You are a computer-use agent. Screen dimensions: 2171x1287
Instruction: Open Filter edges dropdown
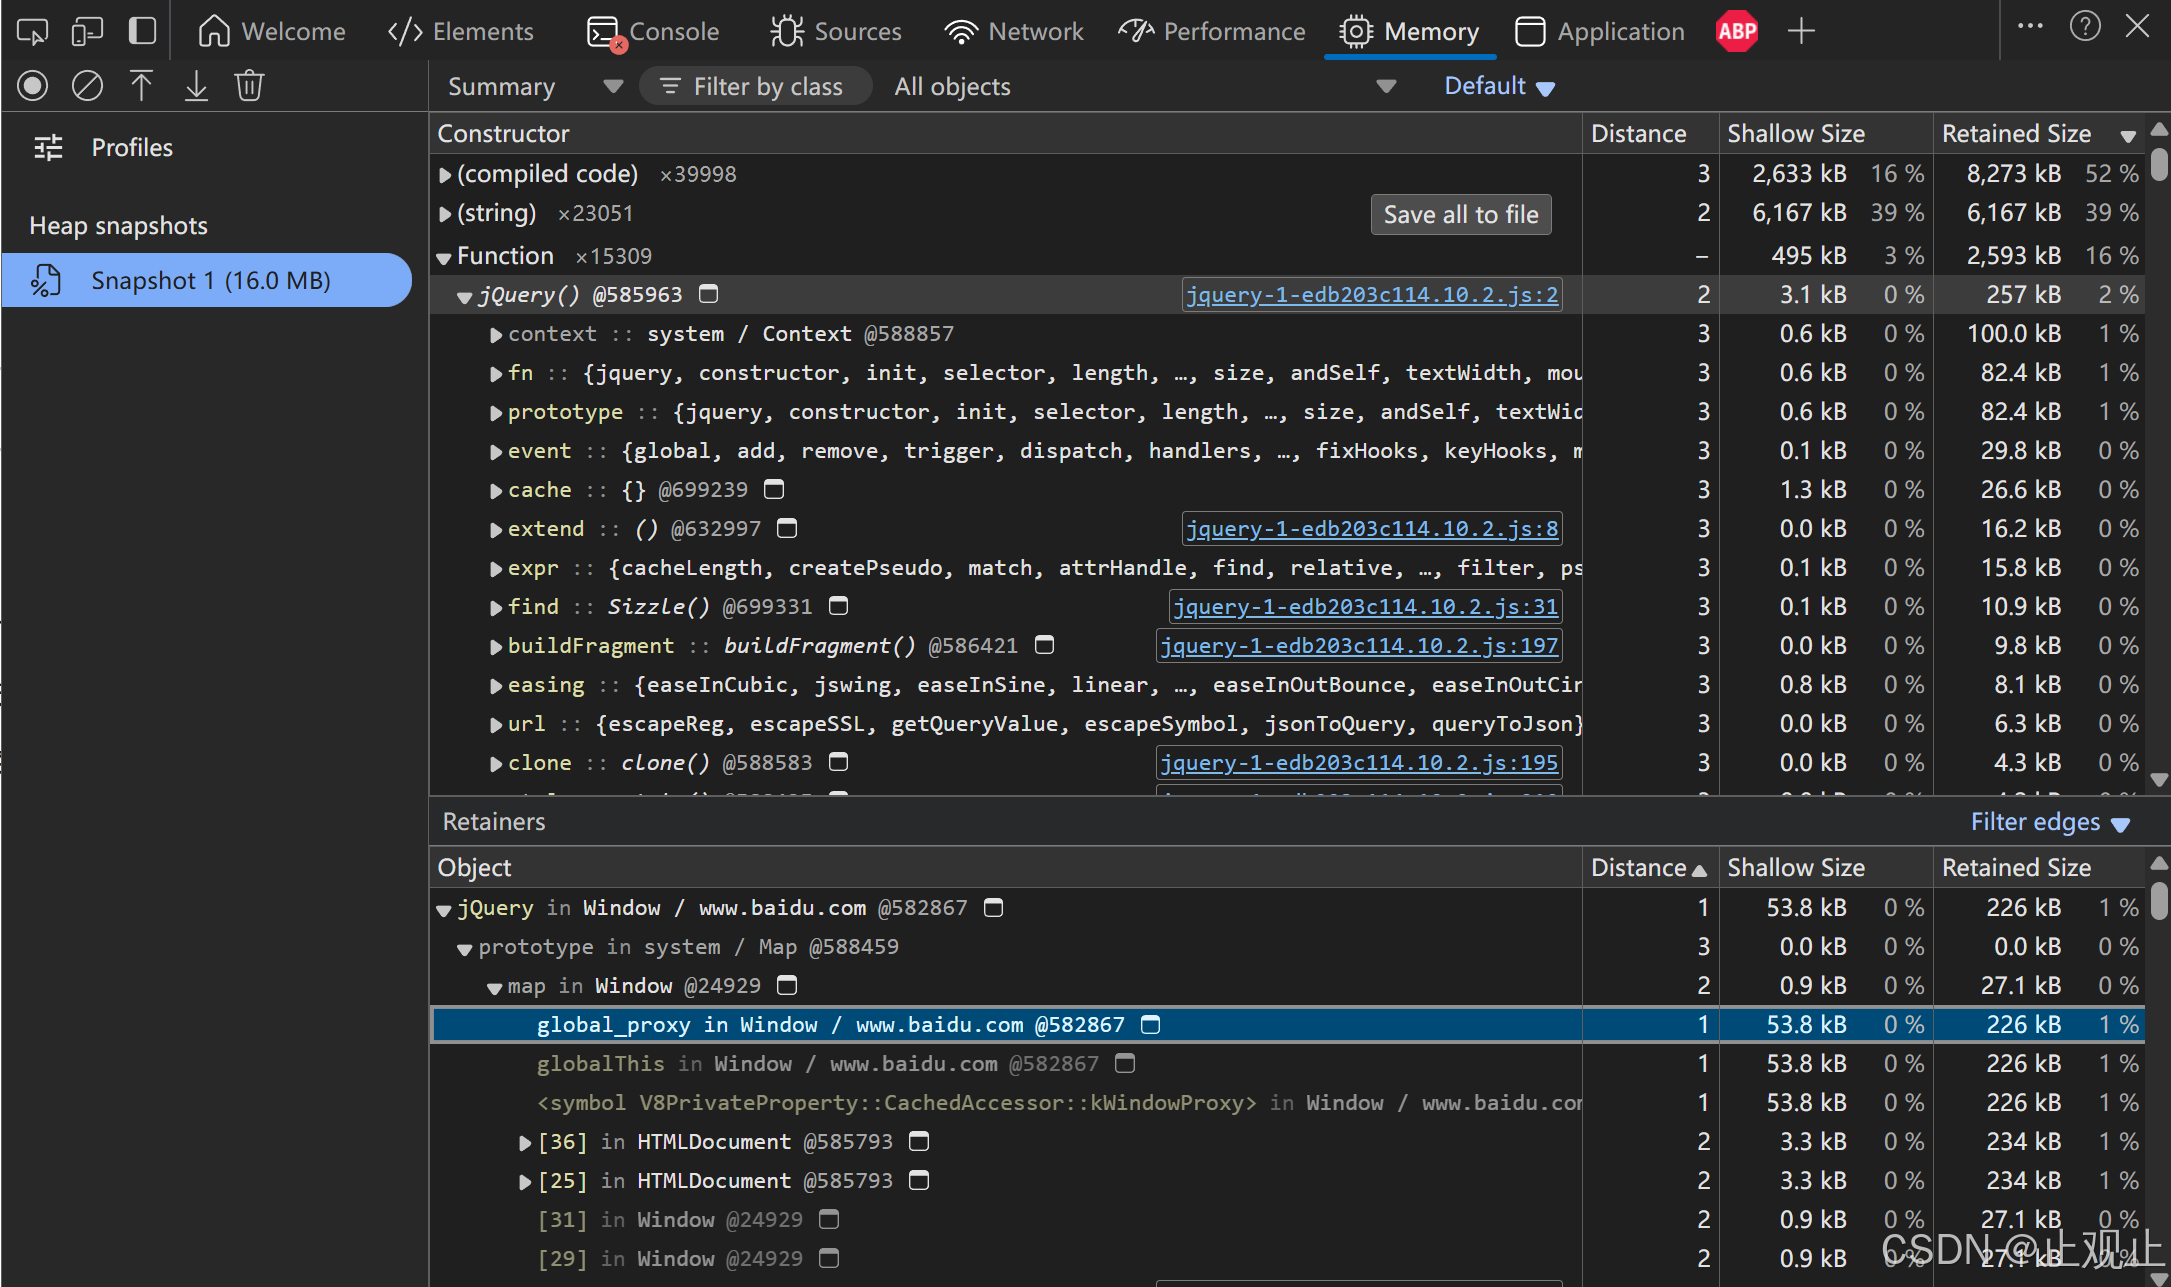[2050, 822]
